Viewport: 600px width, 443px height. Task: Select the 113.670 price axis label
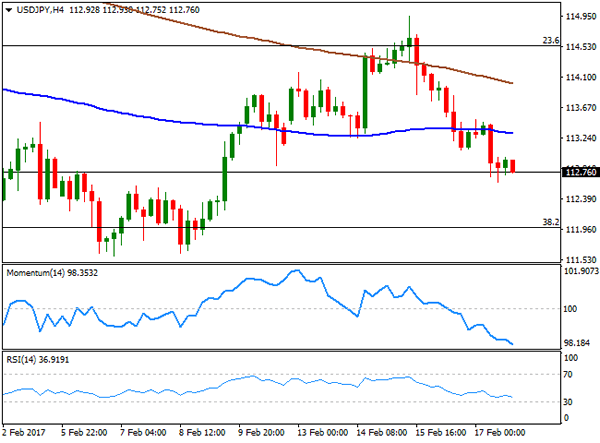point(580,108)
